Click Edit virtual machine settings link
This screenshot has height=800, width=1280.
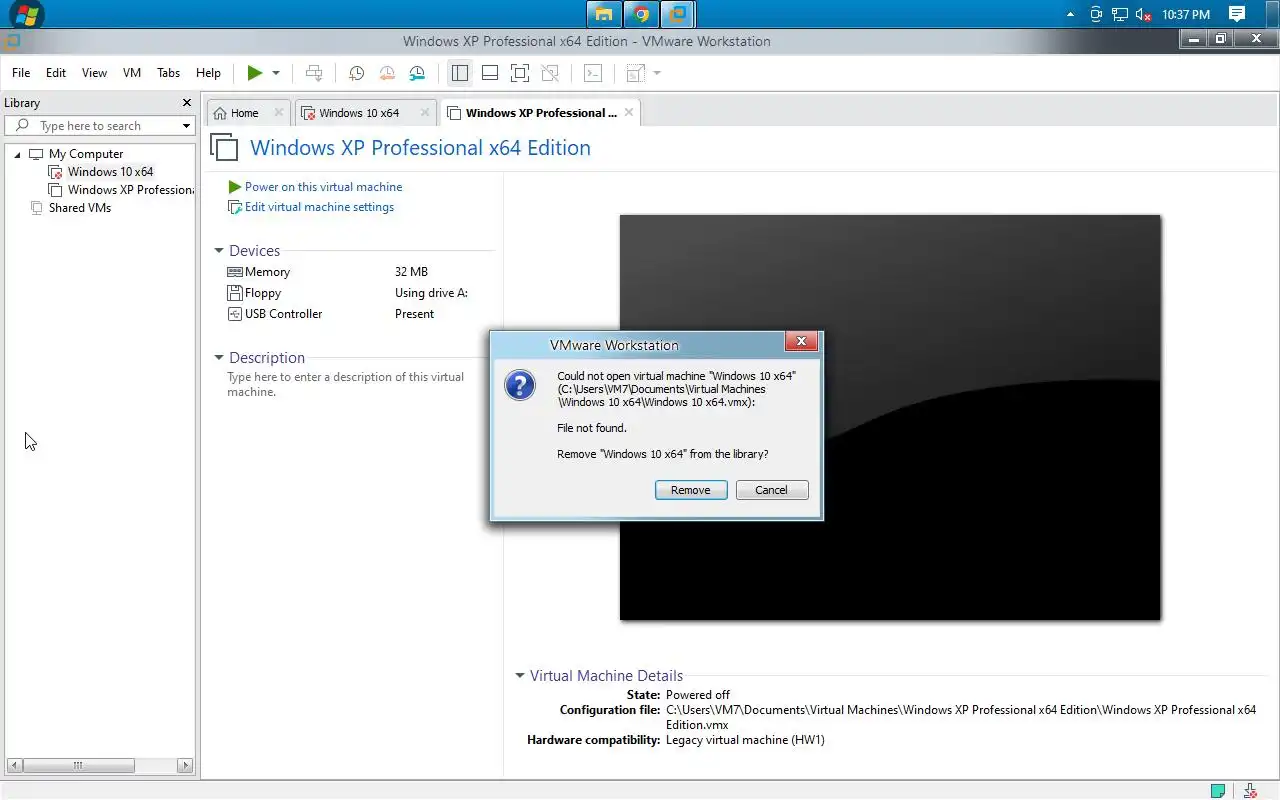[x=319, y=207]
